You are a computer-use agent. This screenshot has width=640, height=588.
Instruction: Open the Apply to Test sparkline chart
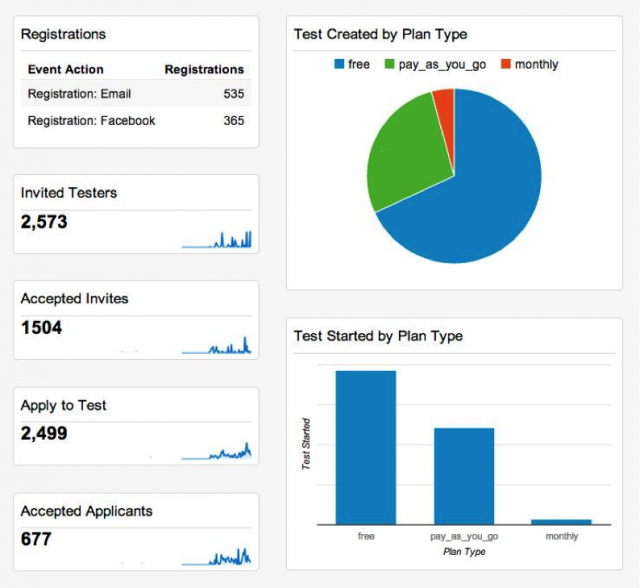point(217,451)
